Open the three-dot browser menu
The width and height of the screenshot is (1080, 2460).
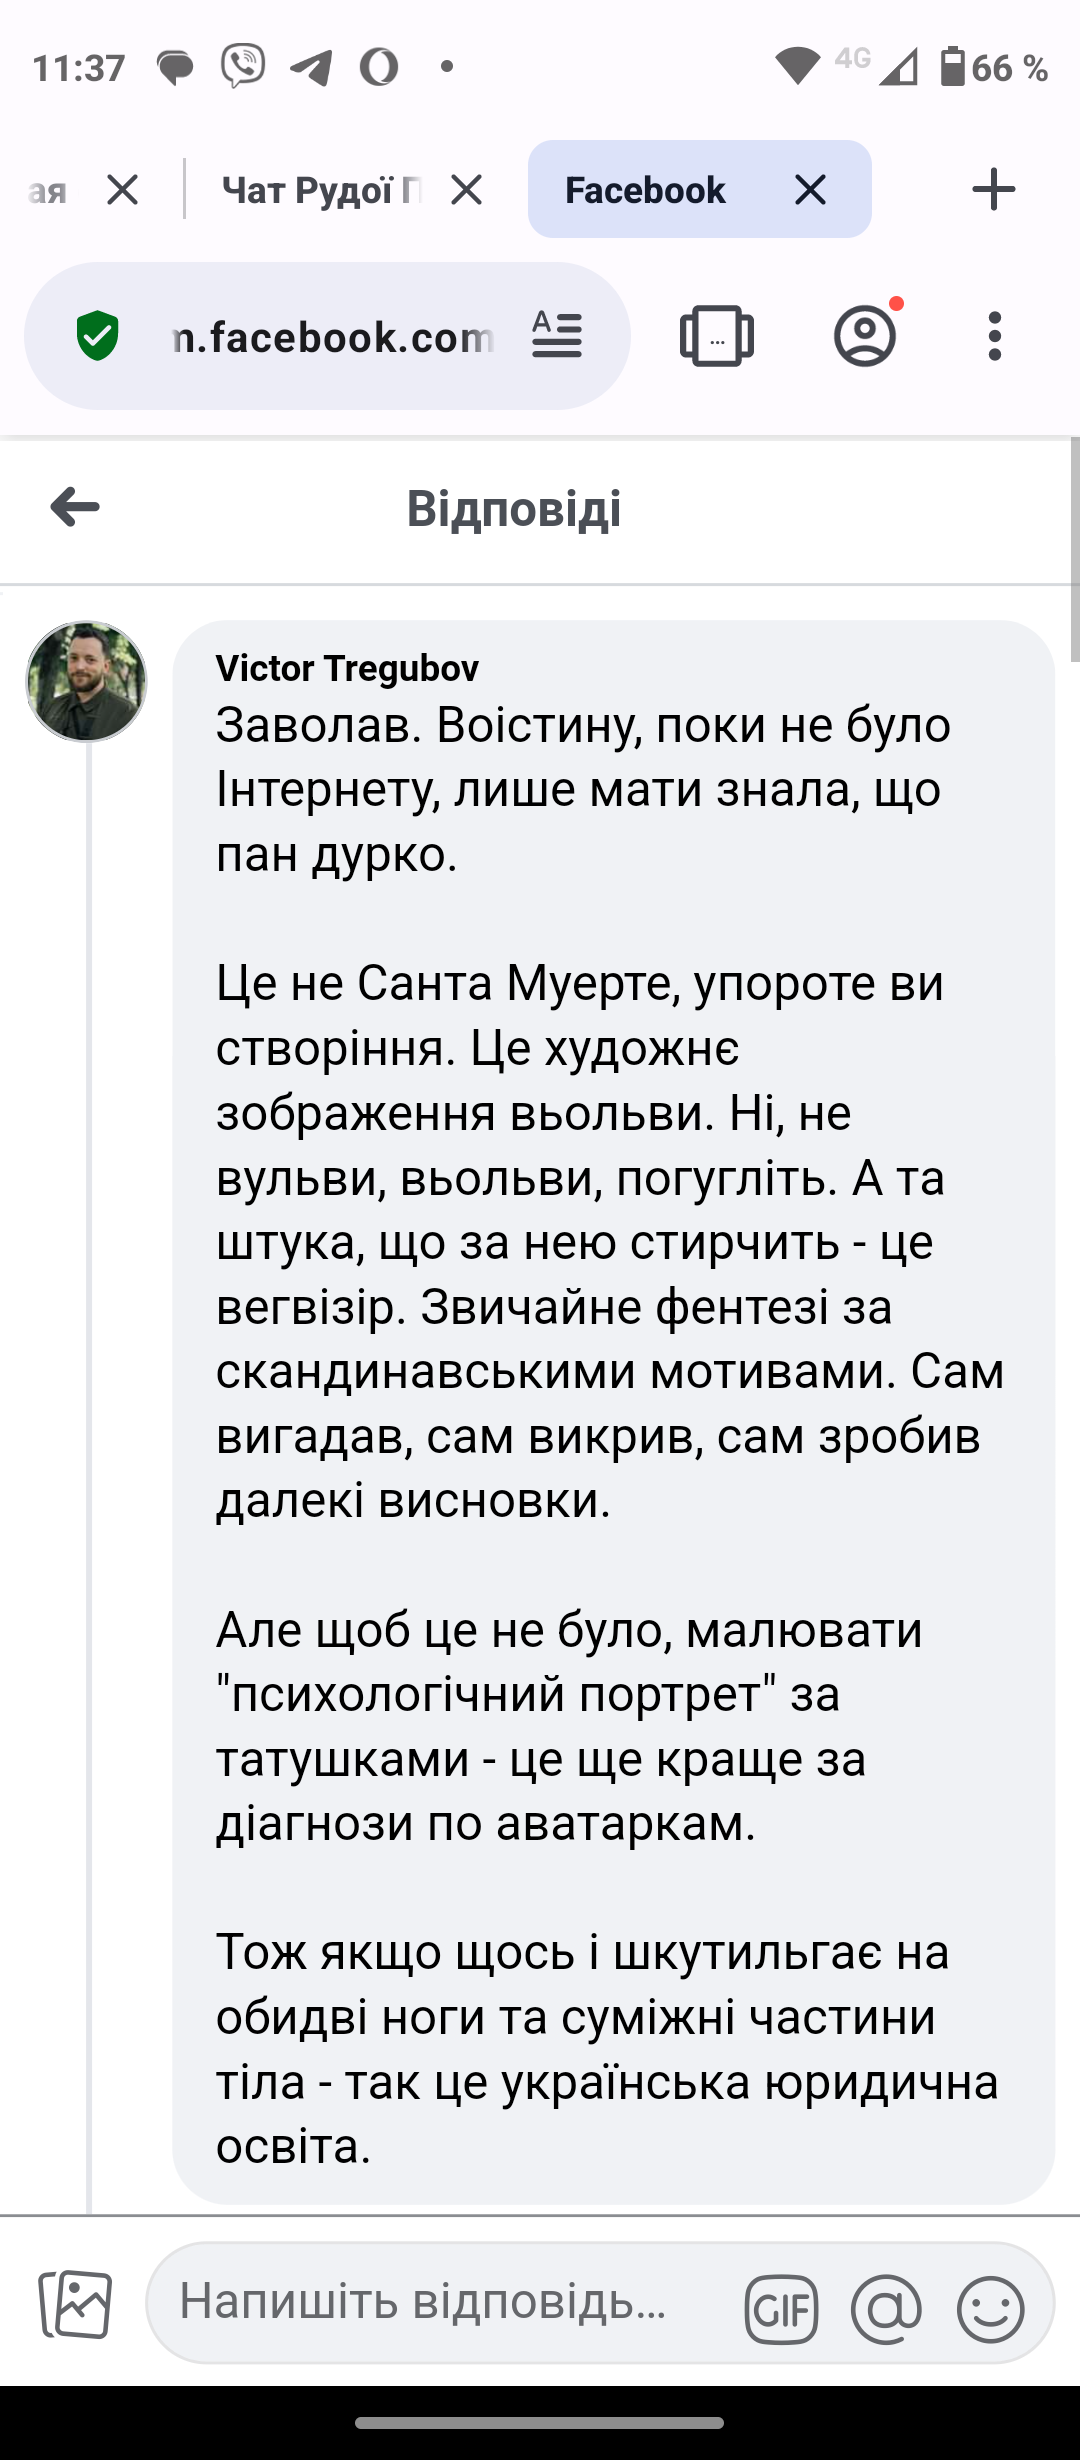pos(994,336)
